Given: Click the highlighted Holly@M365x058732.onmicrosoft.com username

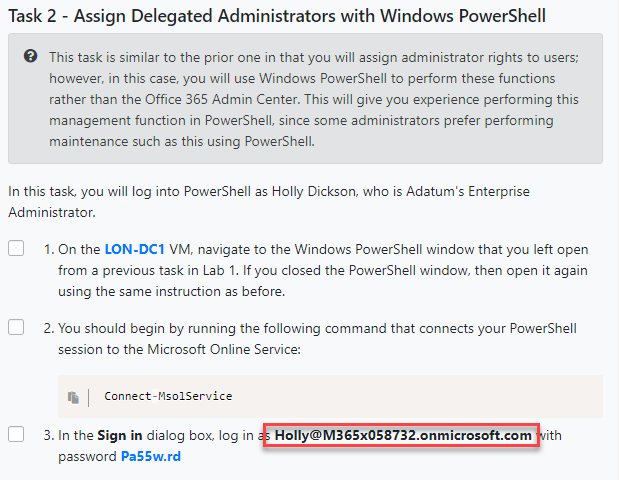Looking at the screenshot, I should pyautogui.click(x=403, y=436).
